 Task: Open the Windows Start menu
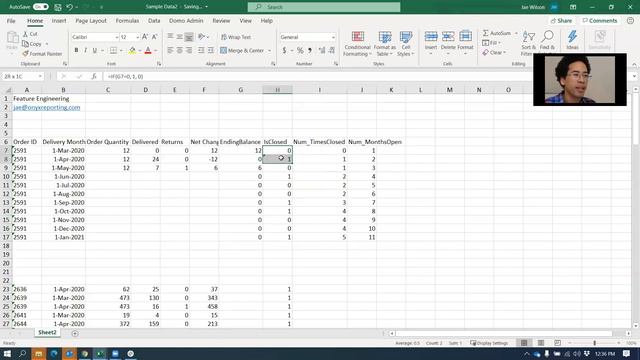[7, 353]
